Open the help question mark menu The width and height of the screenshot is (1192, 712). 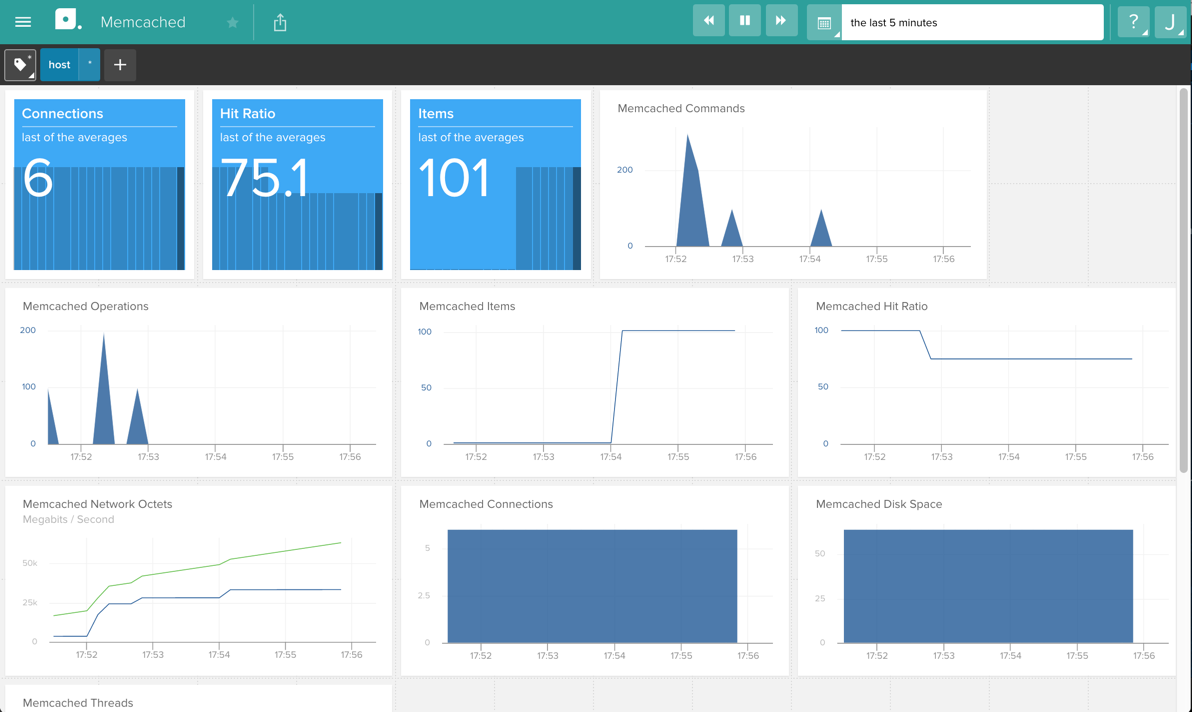(x=1133, y=22)
